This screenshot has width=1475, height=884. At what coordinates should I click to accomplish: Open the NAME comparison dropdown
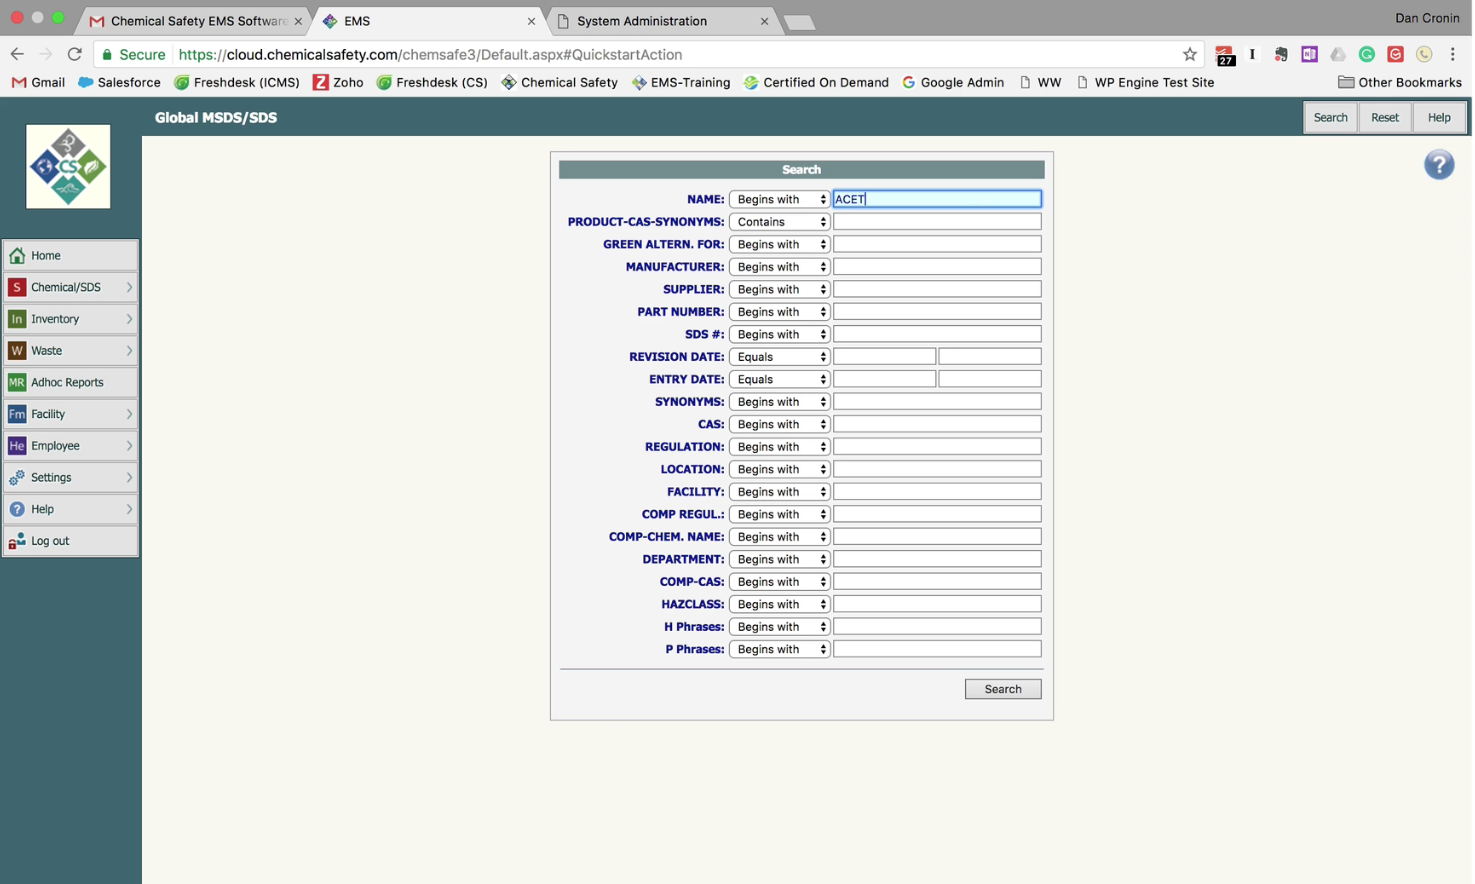[778, 198]
